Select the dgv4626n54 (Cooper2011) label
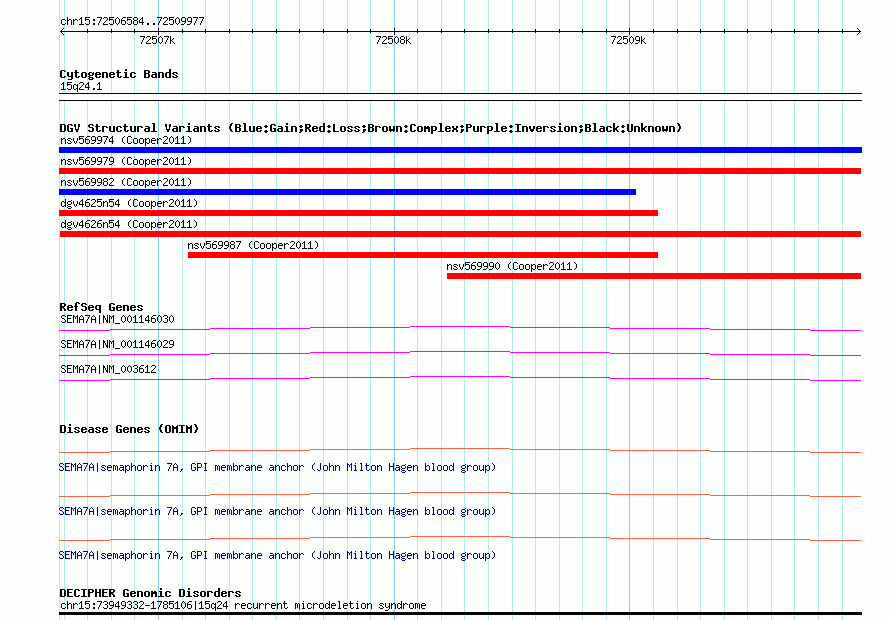The image size is (890, 620). 129,224
